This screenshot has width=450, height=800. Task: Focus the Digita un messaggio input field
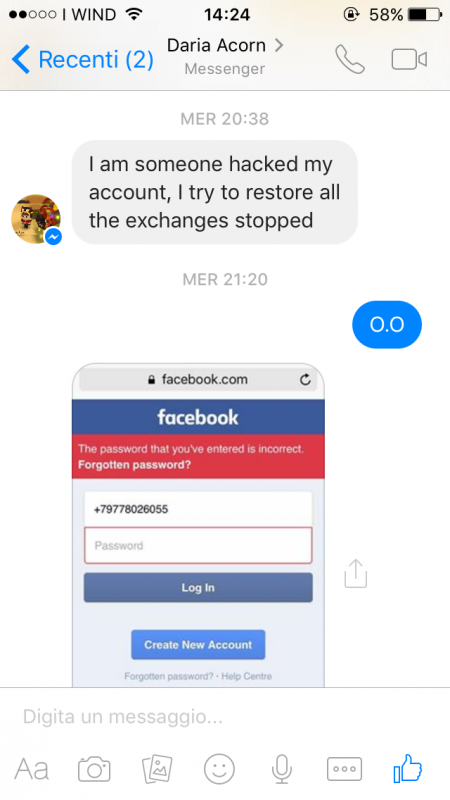[x=225, y=717]
